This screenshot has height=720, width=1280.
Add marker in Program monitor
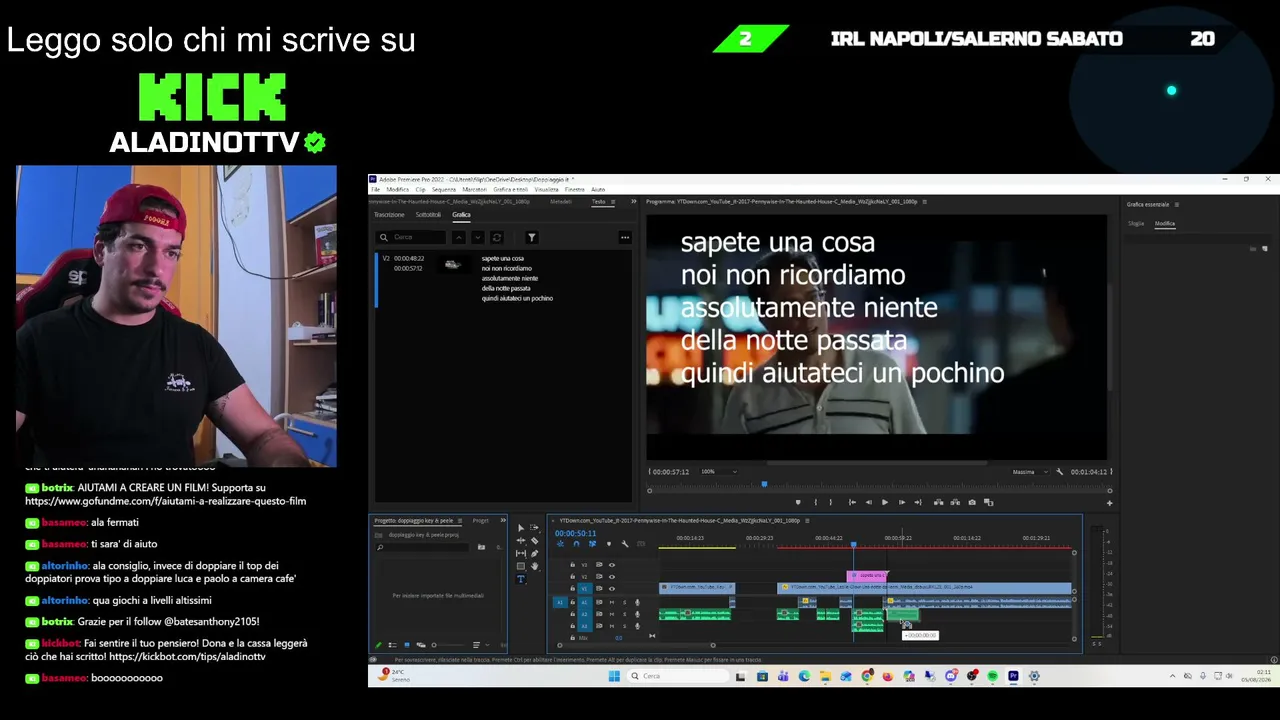tap(798, 502)
